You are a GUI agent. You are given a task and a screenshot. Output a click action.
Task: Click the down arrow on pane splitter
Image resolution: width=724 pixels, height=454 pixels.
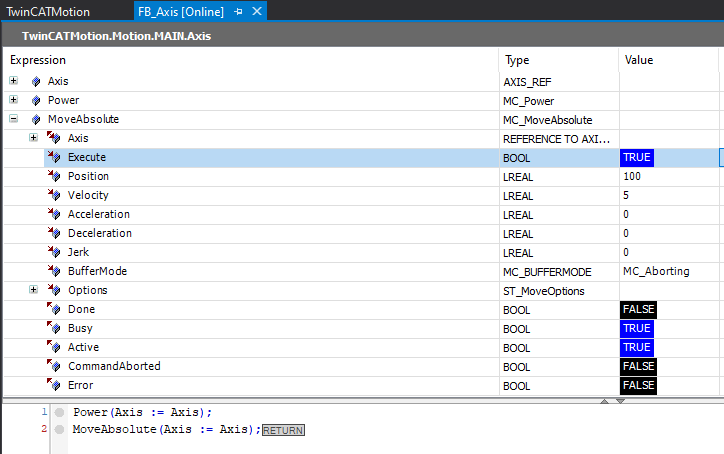coord(620,401)
